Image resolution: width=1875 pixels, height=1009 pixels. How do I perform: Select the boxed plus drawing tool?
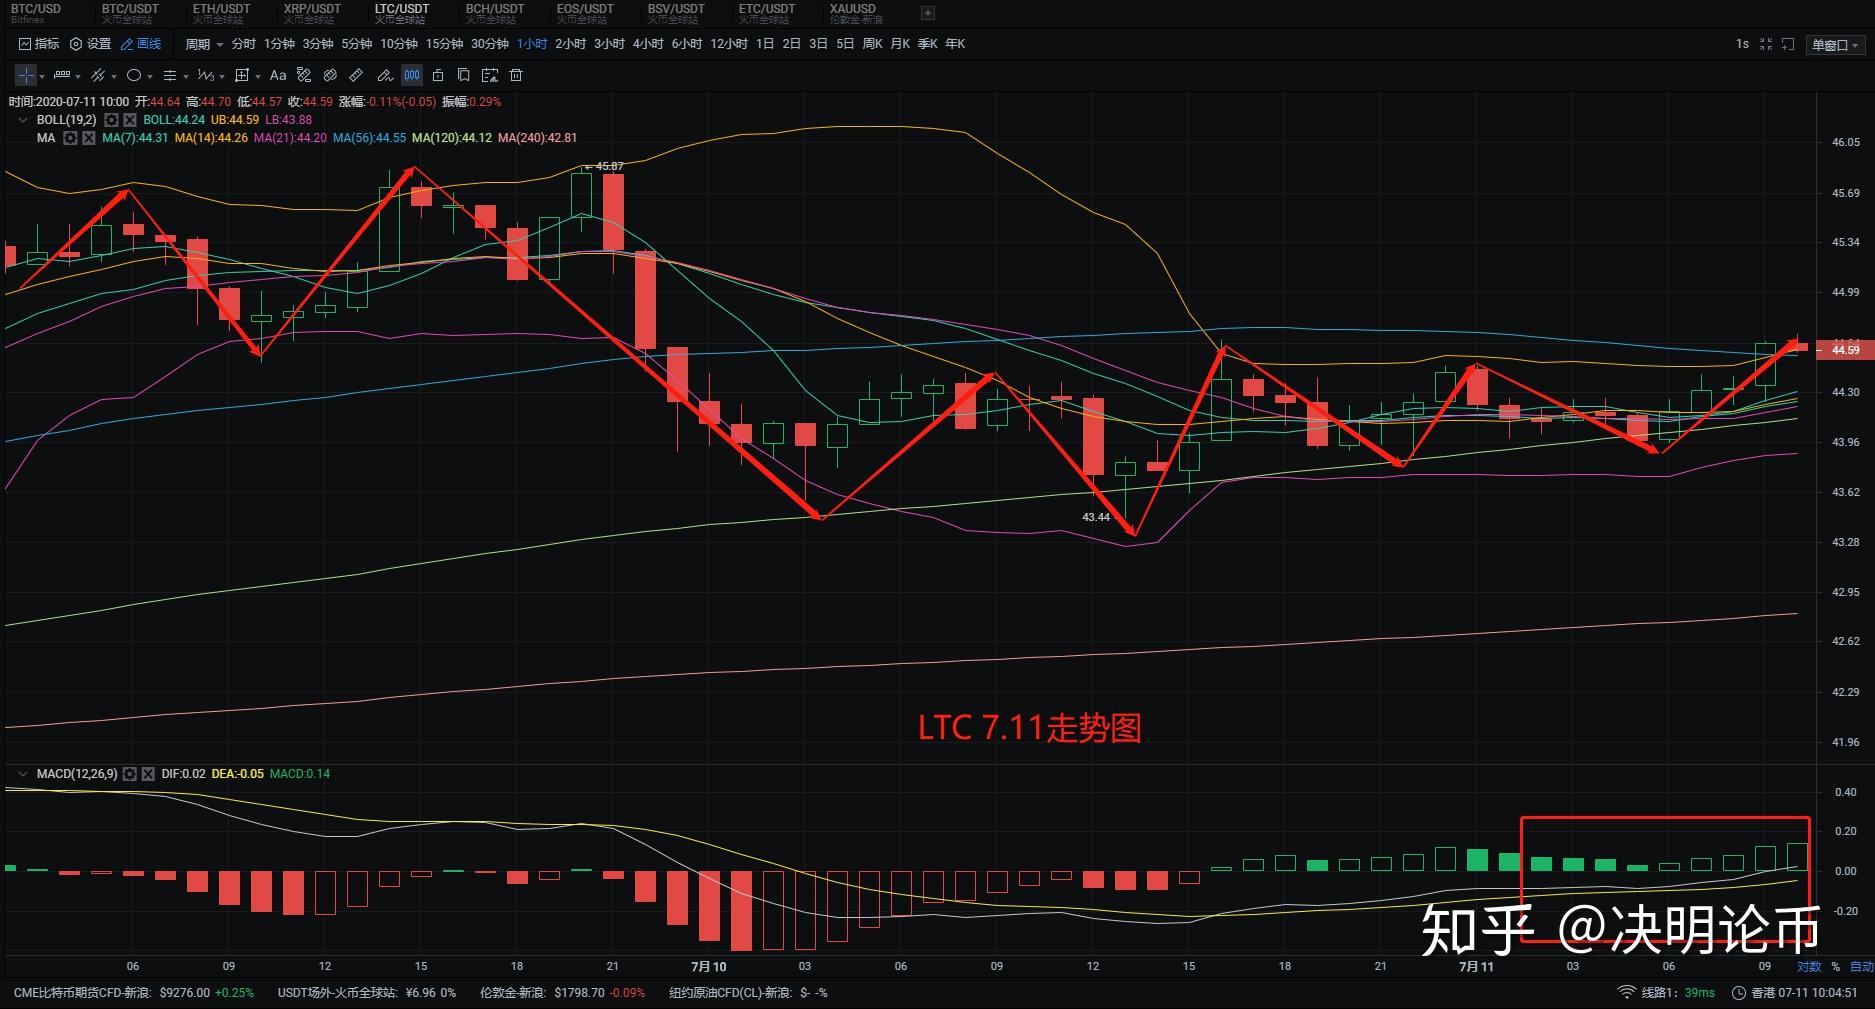(241, 75)
